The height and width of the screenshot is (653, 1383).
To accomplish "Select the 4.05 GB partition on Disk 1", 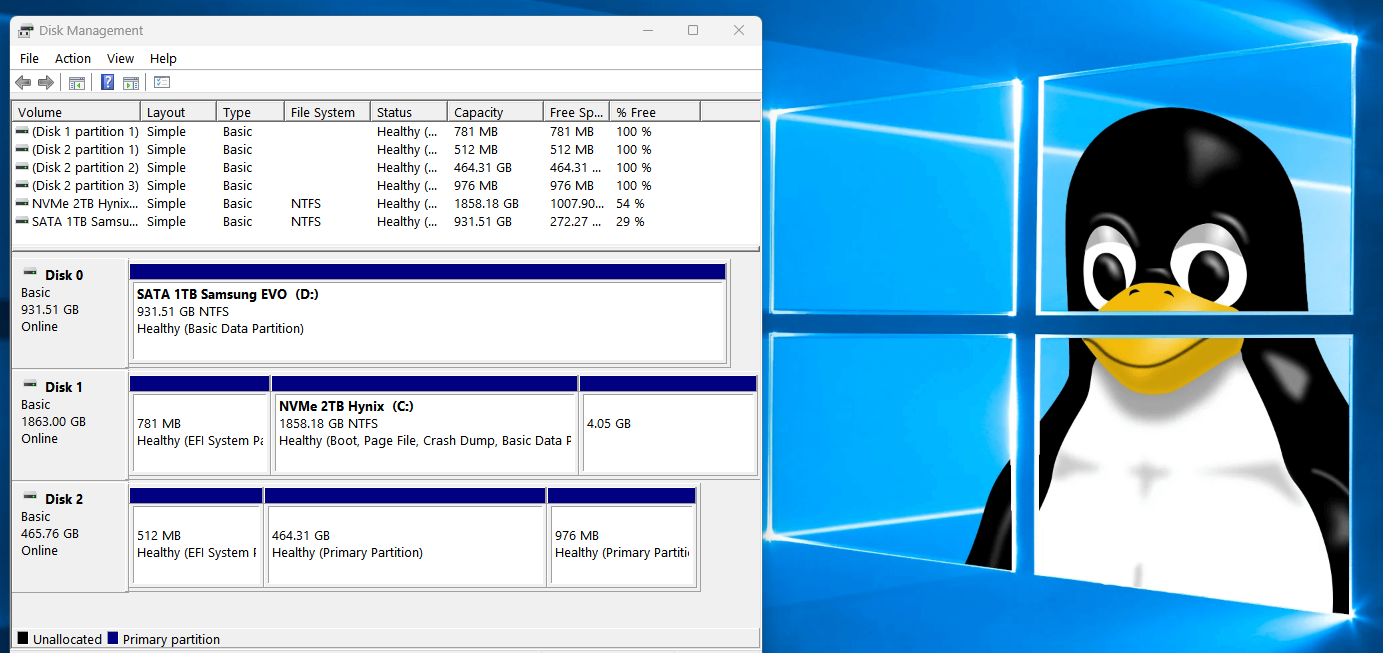I will pos(668,432).
